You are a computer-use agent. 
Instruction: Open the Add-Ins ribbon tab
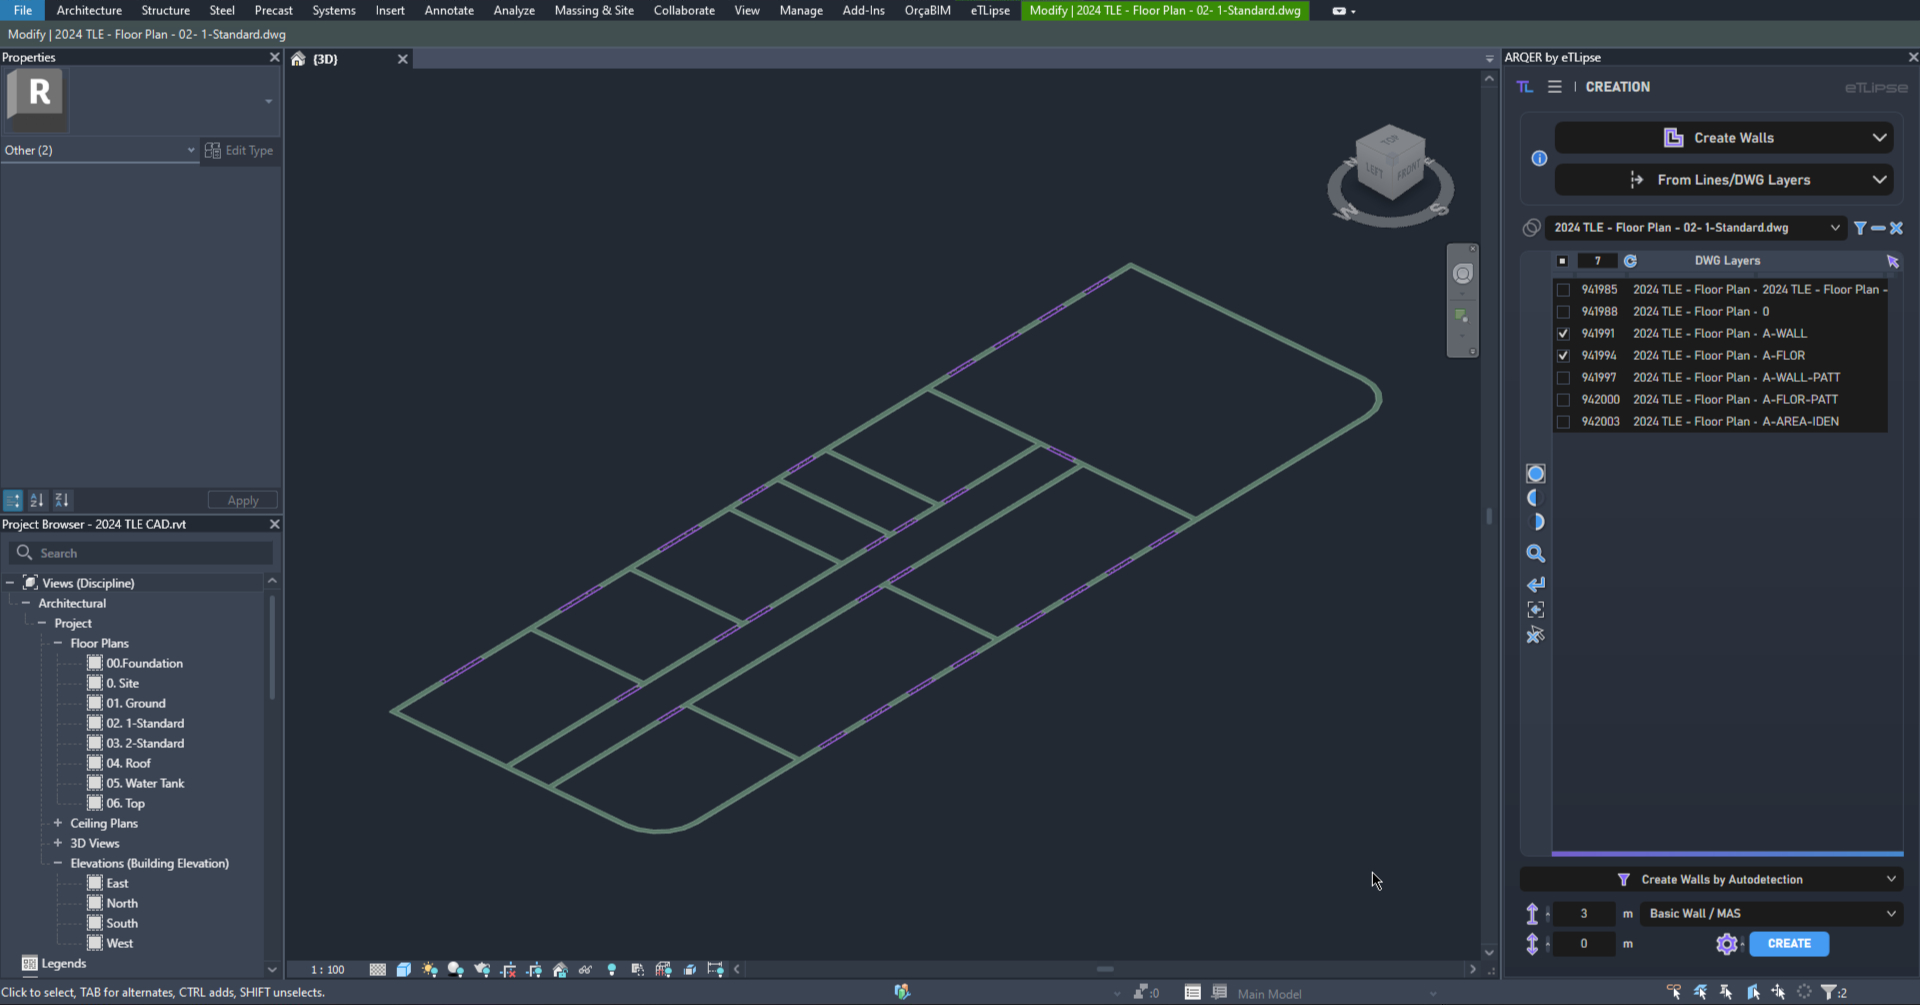point(863,10)
